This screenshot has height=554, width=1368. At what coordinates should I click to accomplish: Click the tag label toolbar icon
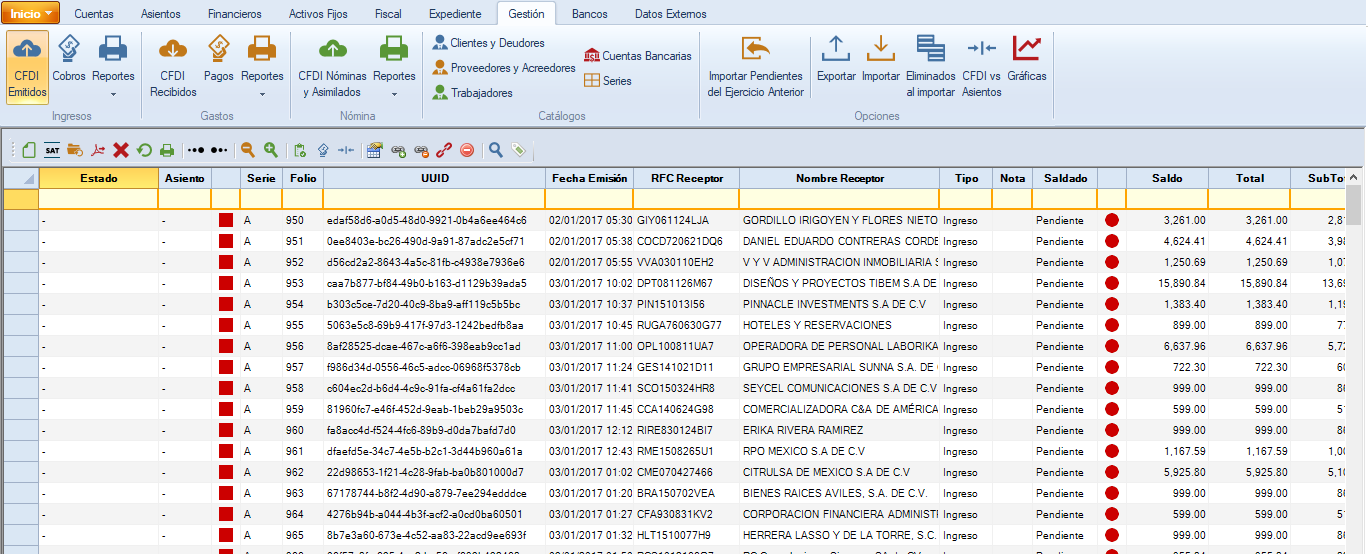(518, 150)
